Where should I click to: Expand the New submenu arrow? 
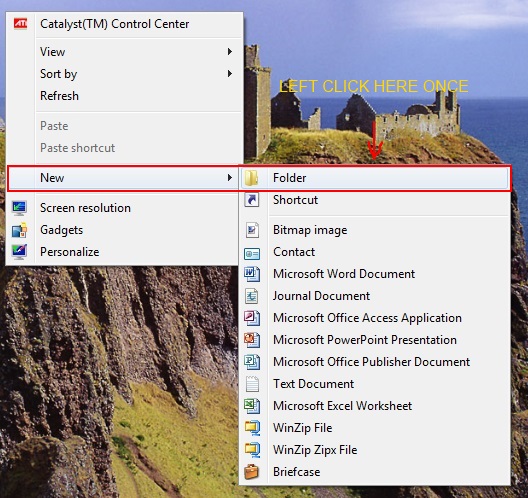click(230, 177)
